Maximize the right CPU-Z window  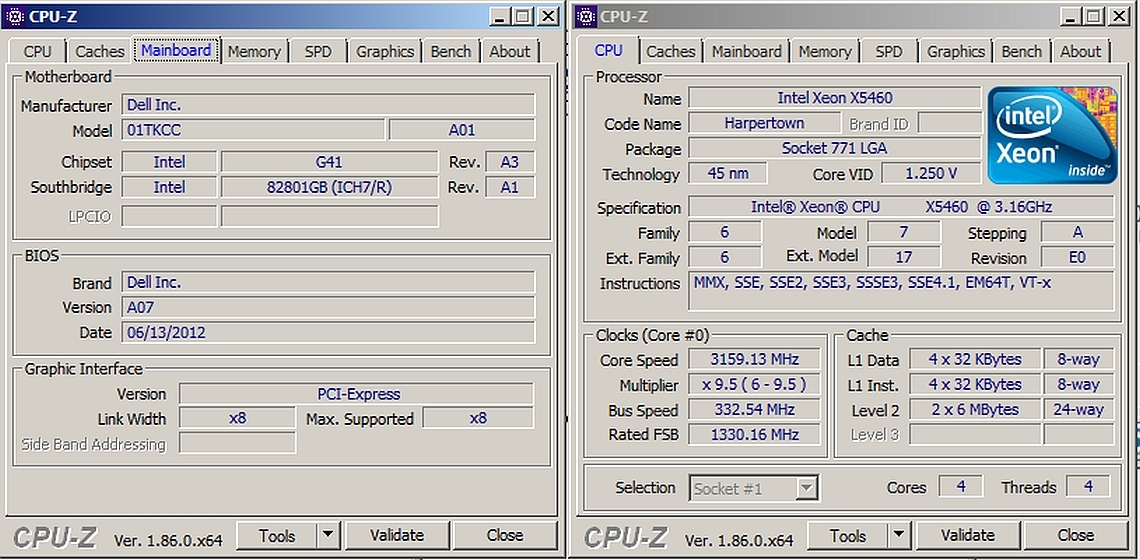point(1093,16)
